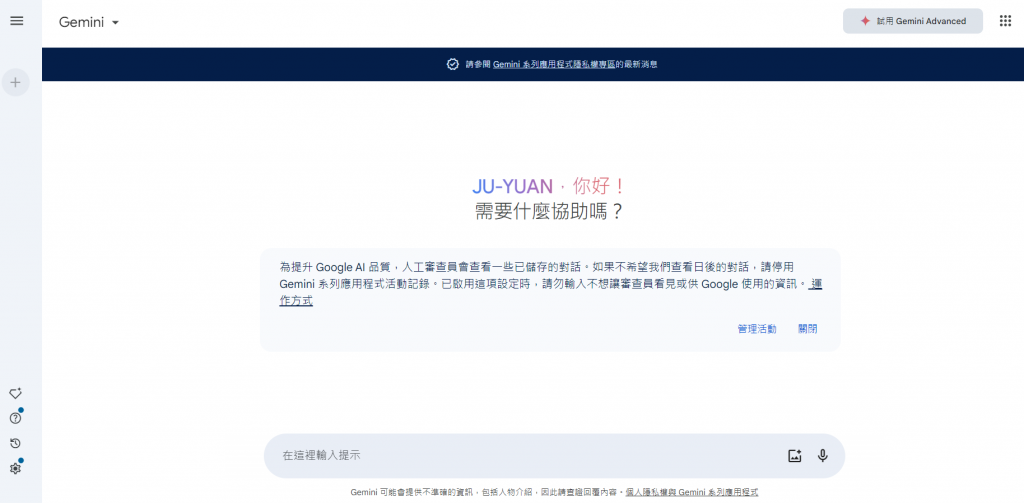Open Gemini 系列應用程式隱私權專區 link

554,65
